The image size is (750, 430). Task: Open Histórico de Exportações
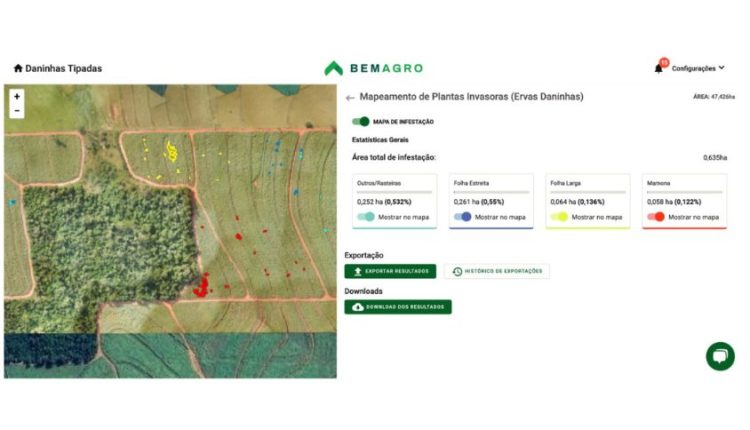[496, 271]
